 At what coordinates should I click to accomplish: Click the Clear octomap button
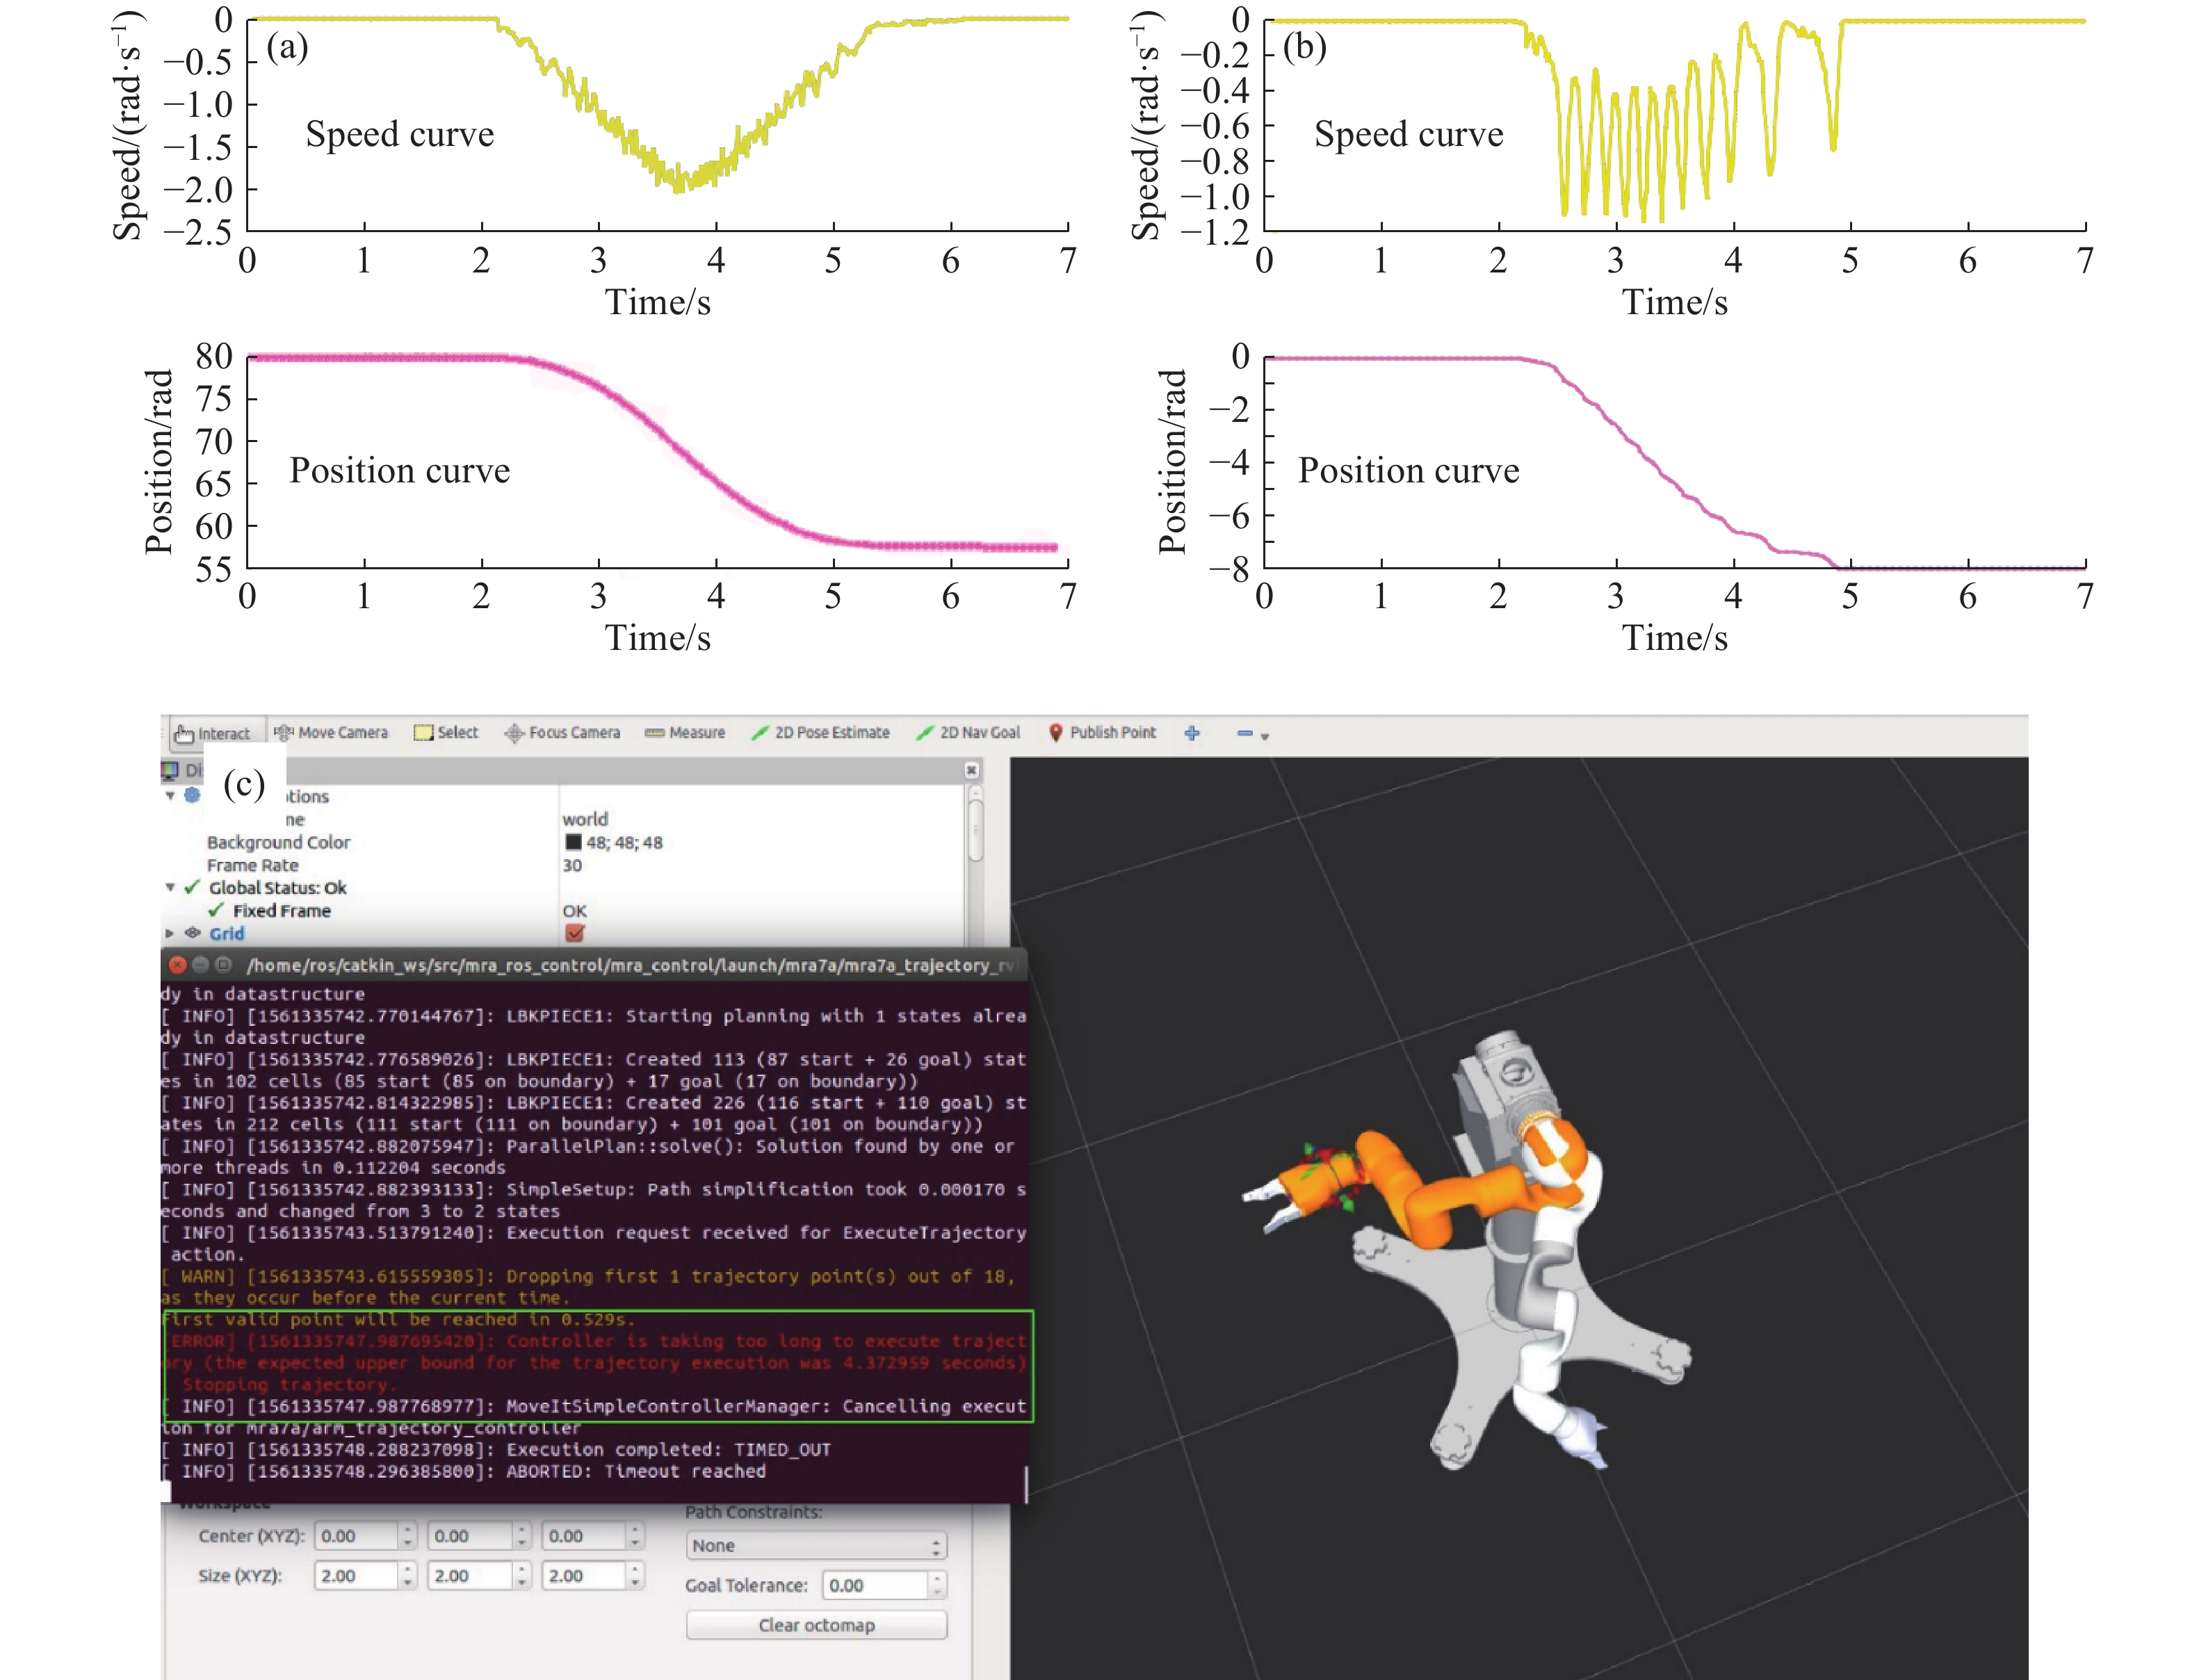pos(816,1625)
